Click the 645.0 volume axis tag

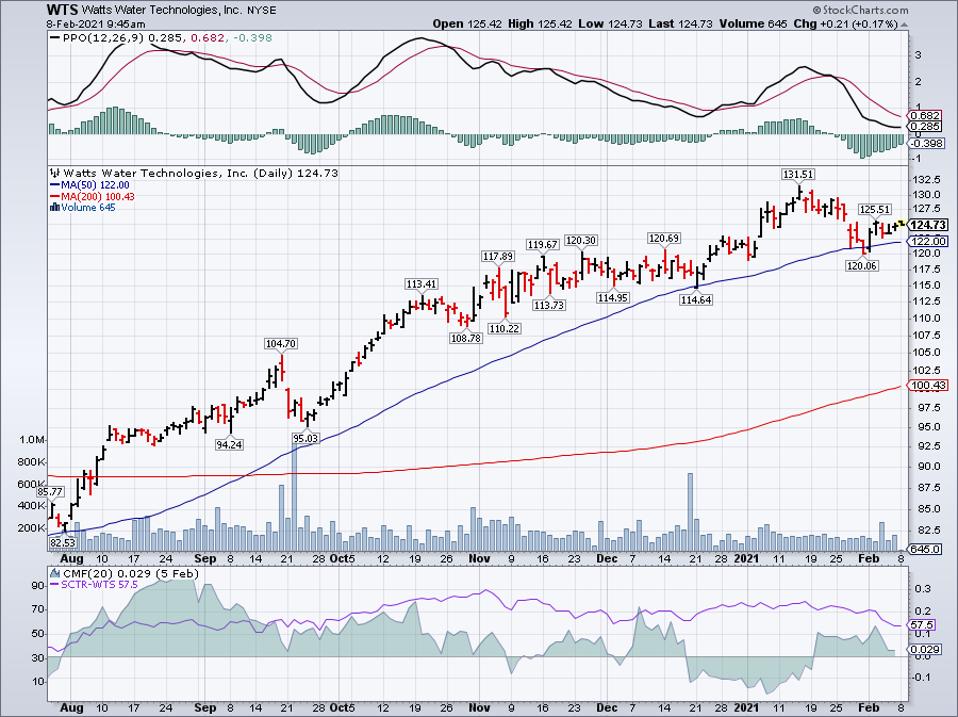click(926, 549)
